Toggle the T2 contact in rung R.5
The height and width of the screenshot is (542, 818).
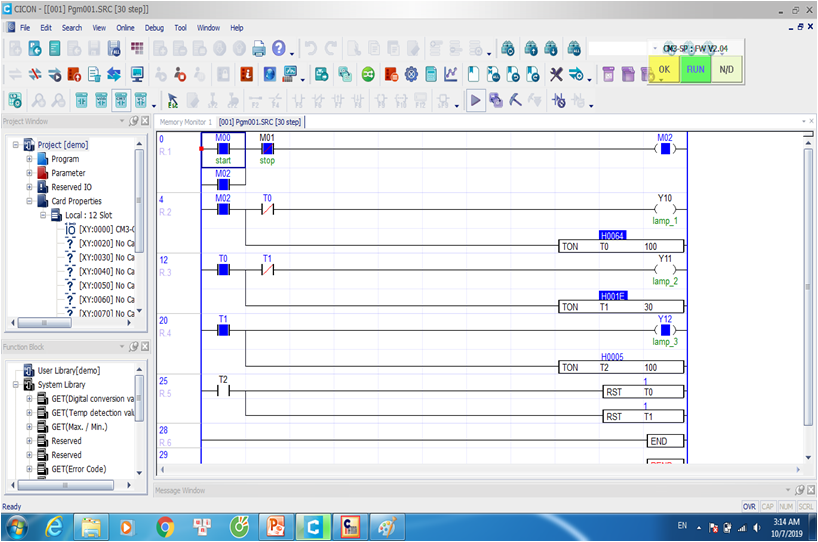(x=223, y=391)
